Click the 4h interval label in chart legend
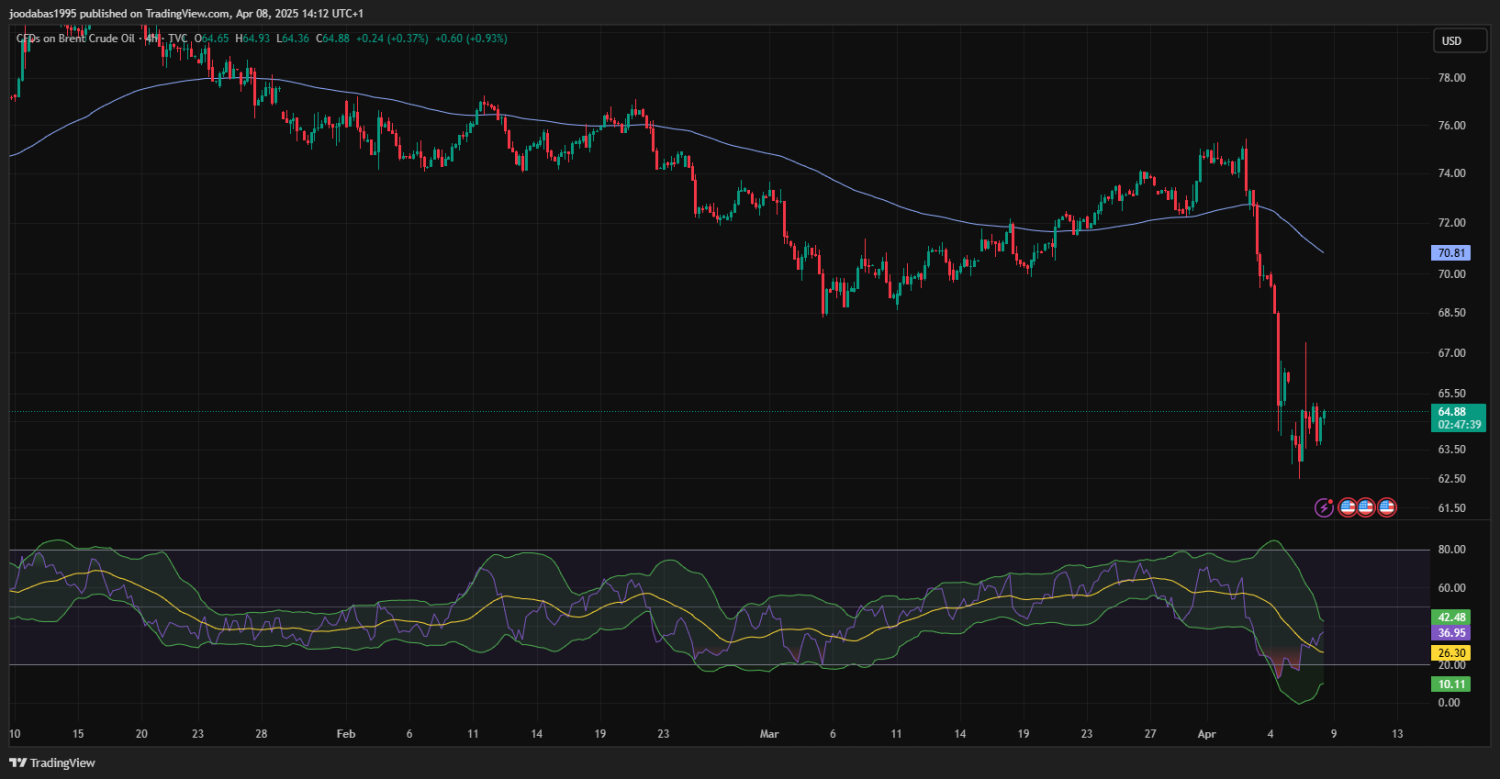 (151, 38)
